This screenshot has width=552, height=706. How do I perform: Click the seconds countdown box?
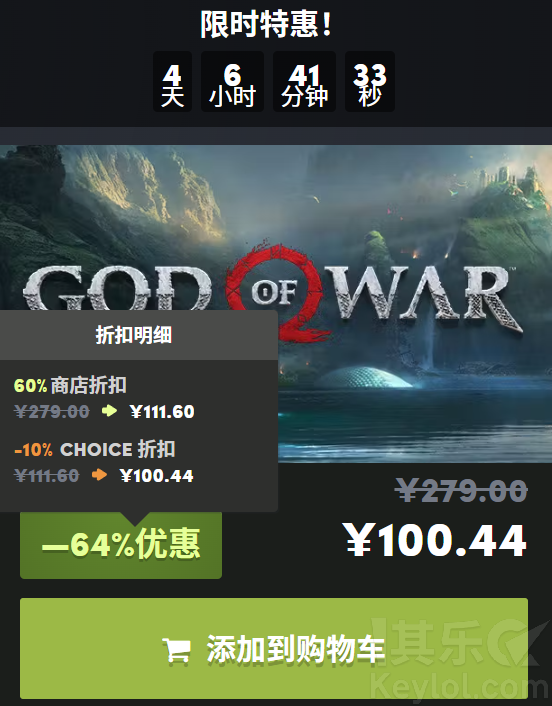[370, 81]
